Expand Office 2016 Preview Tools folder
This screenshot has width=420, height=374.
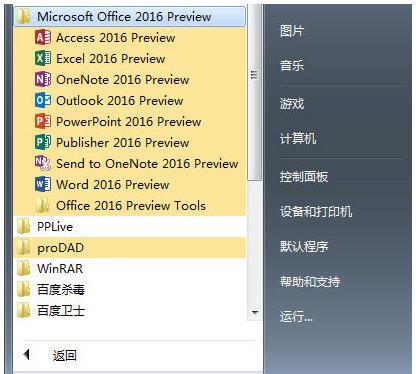point(130,206)
